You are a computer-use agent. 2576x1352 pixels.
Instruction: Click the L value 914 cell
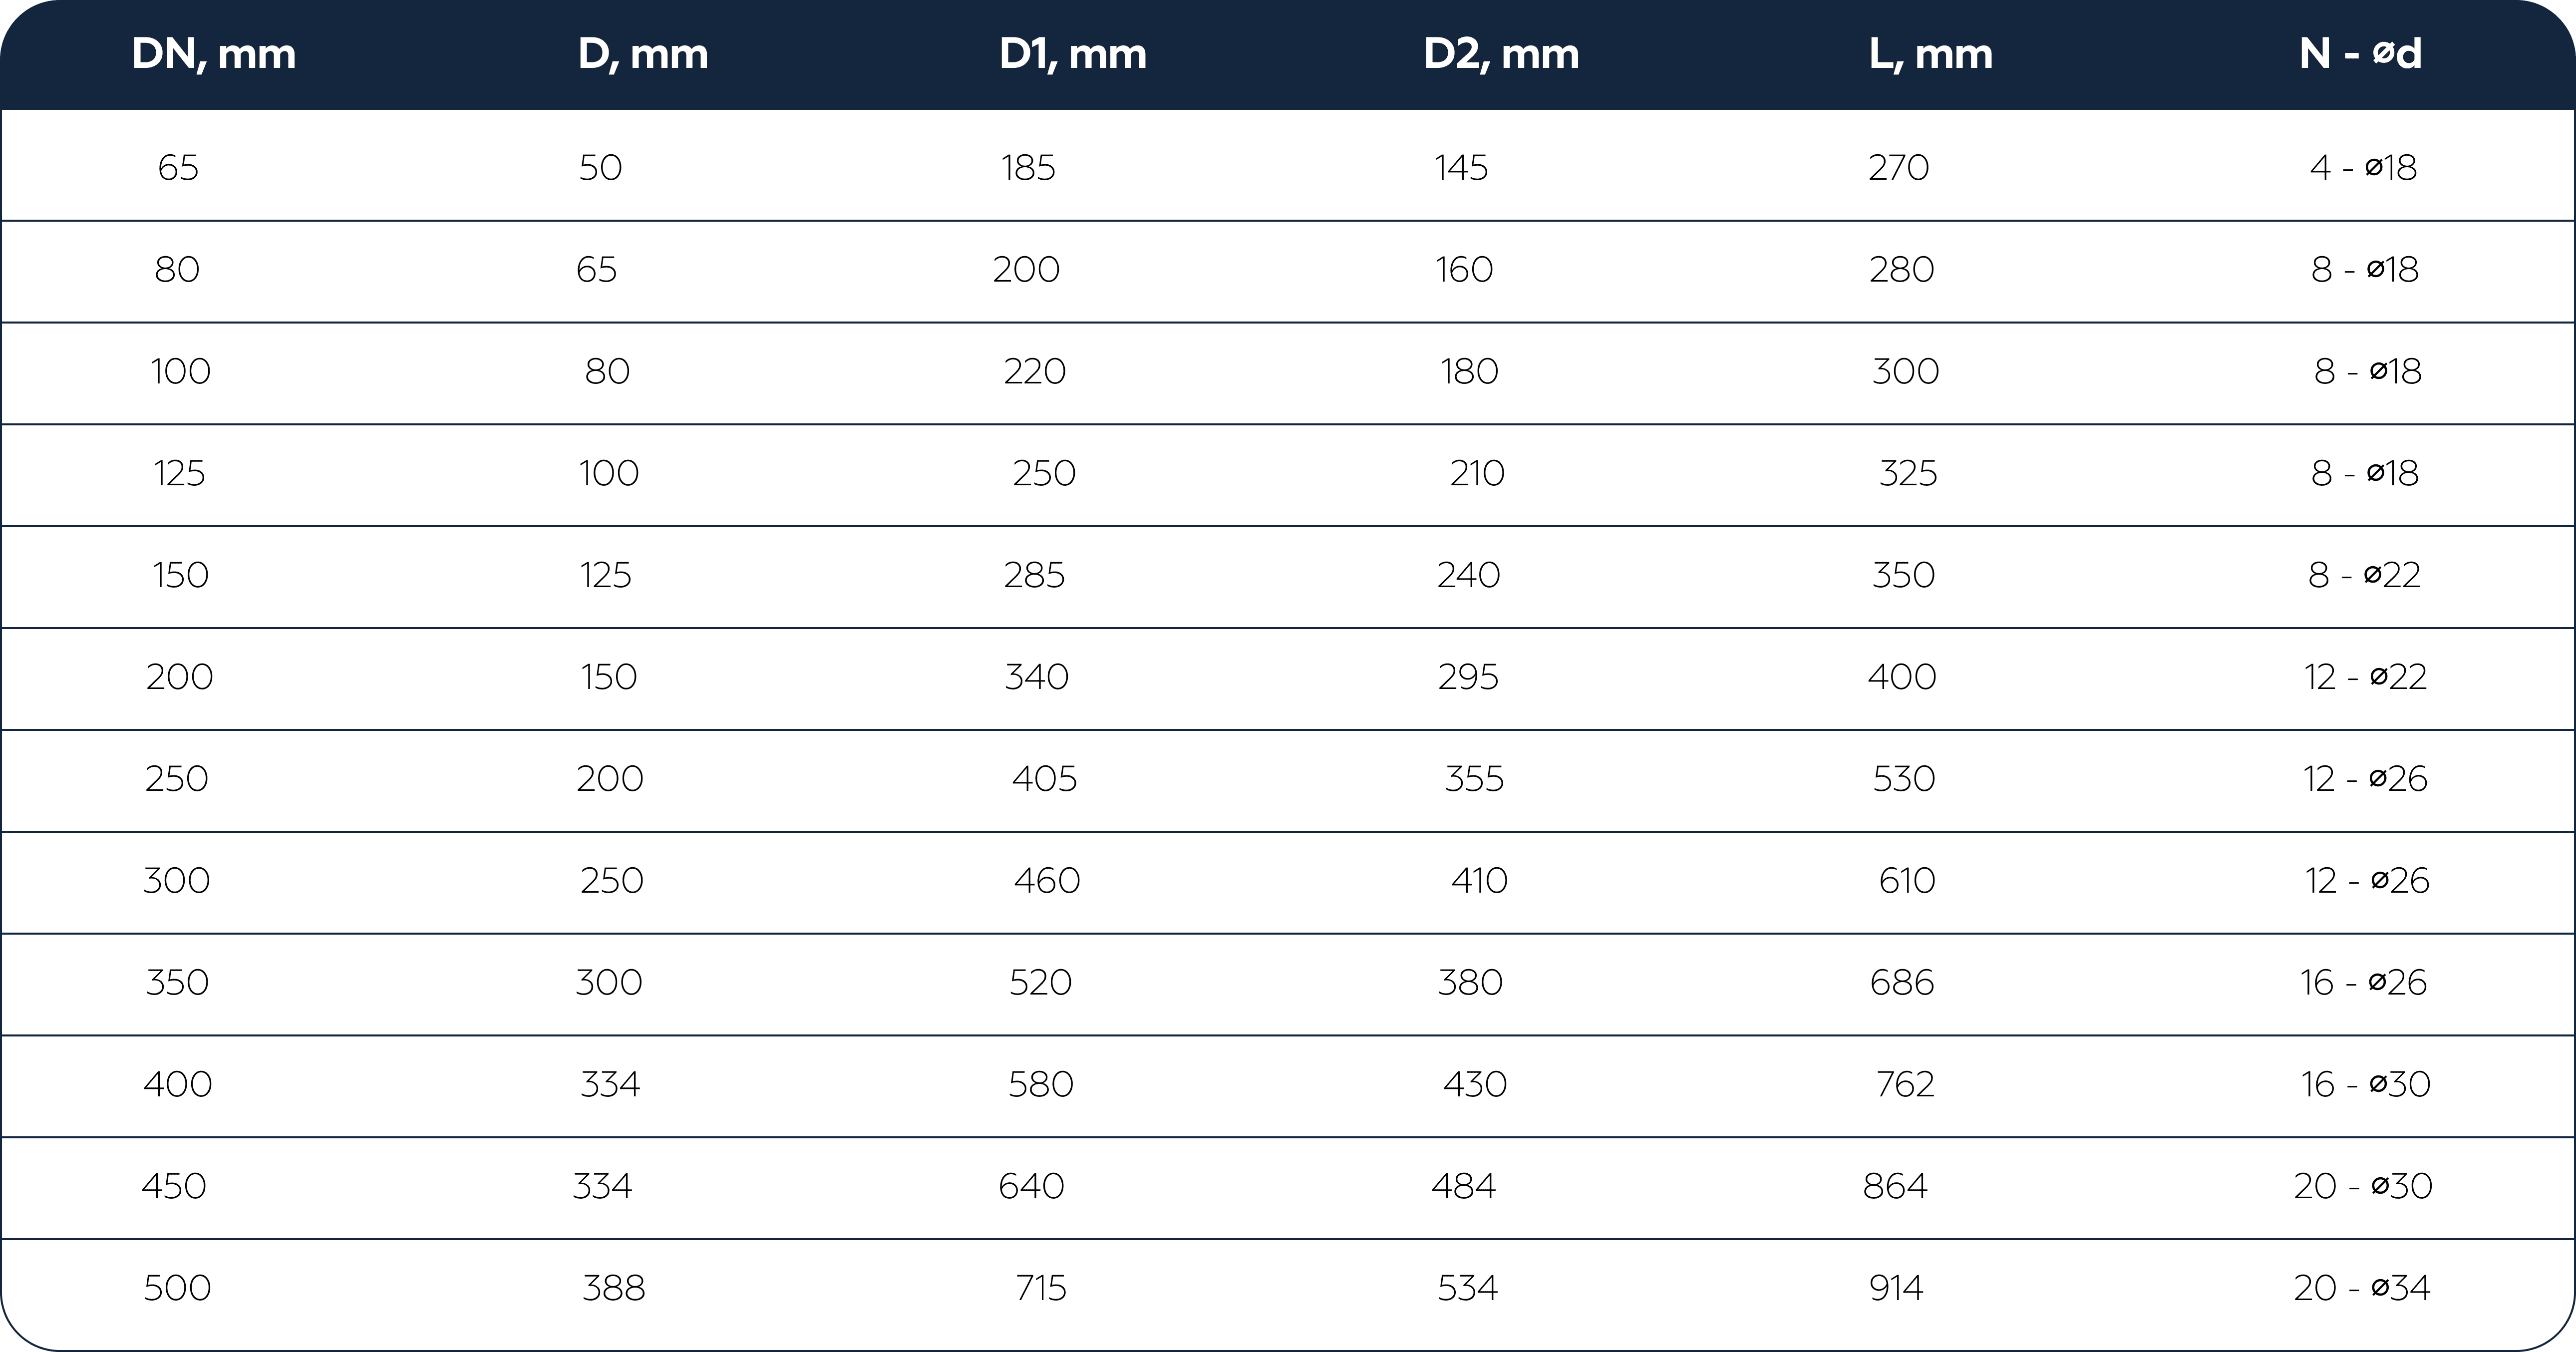click(x=1896, y=1287)
